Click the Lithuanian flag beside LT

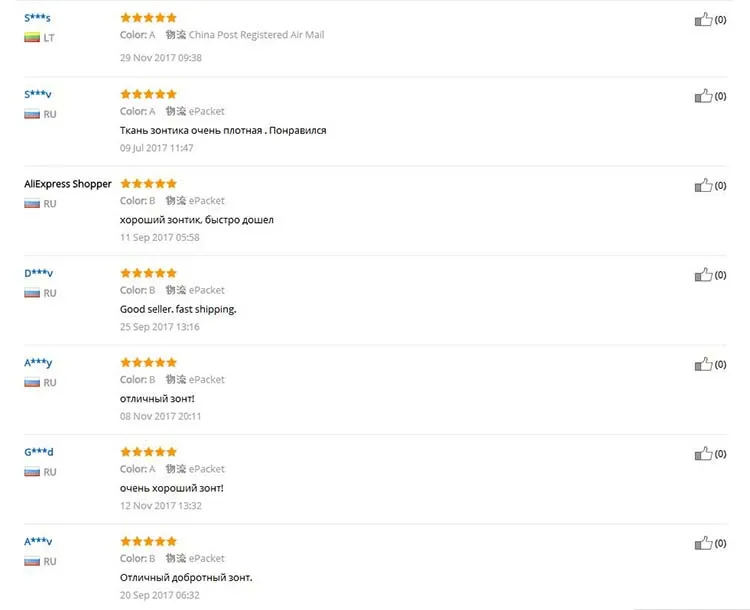click(31, 37)
